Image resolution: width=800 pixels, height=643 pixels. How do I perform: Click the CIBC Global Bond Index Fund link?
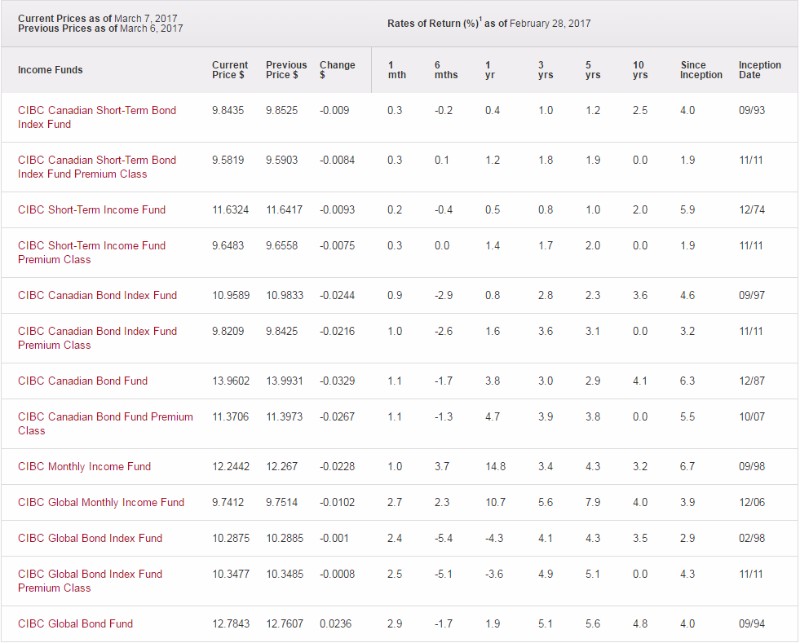pyautogui.click(x=90, y=538)
